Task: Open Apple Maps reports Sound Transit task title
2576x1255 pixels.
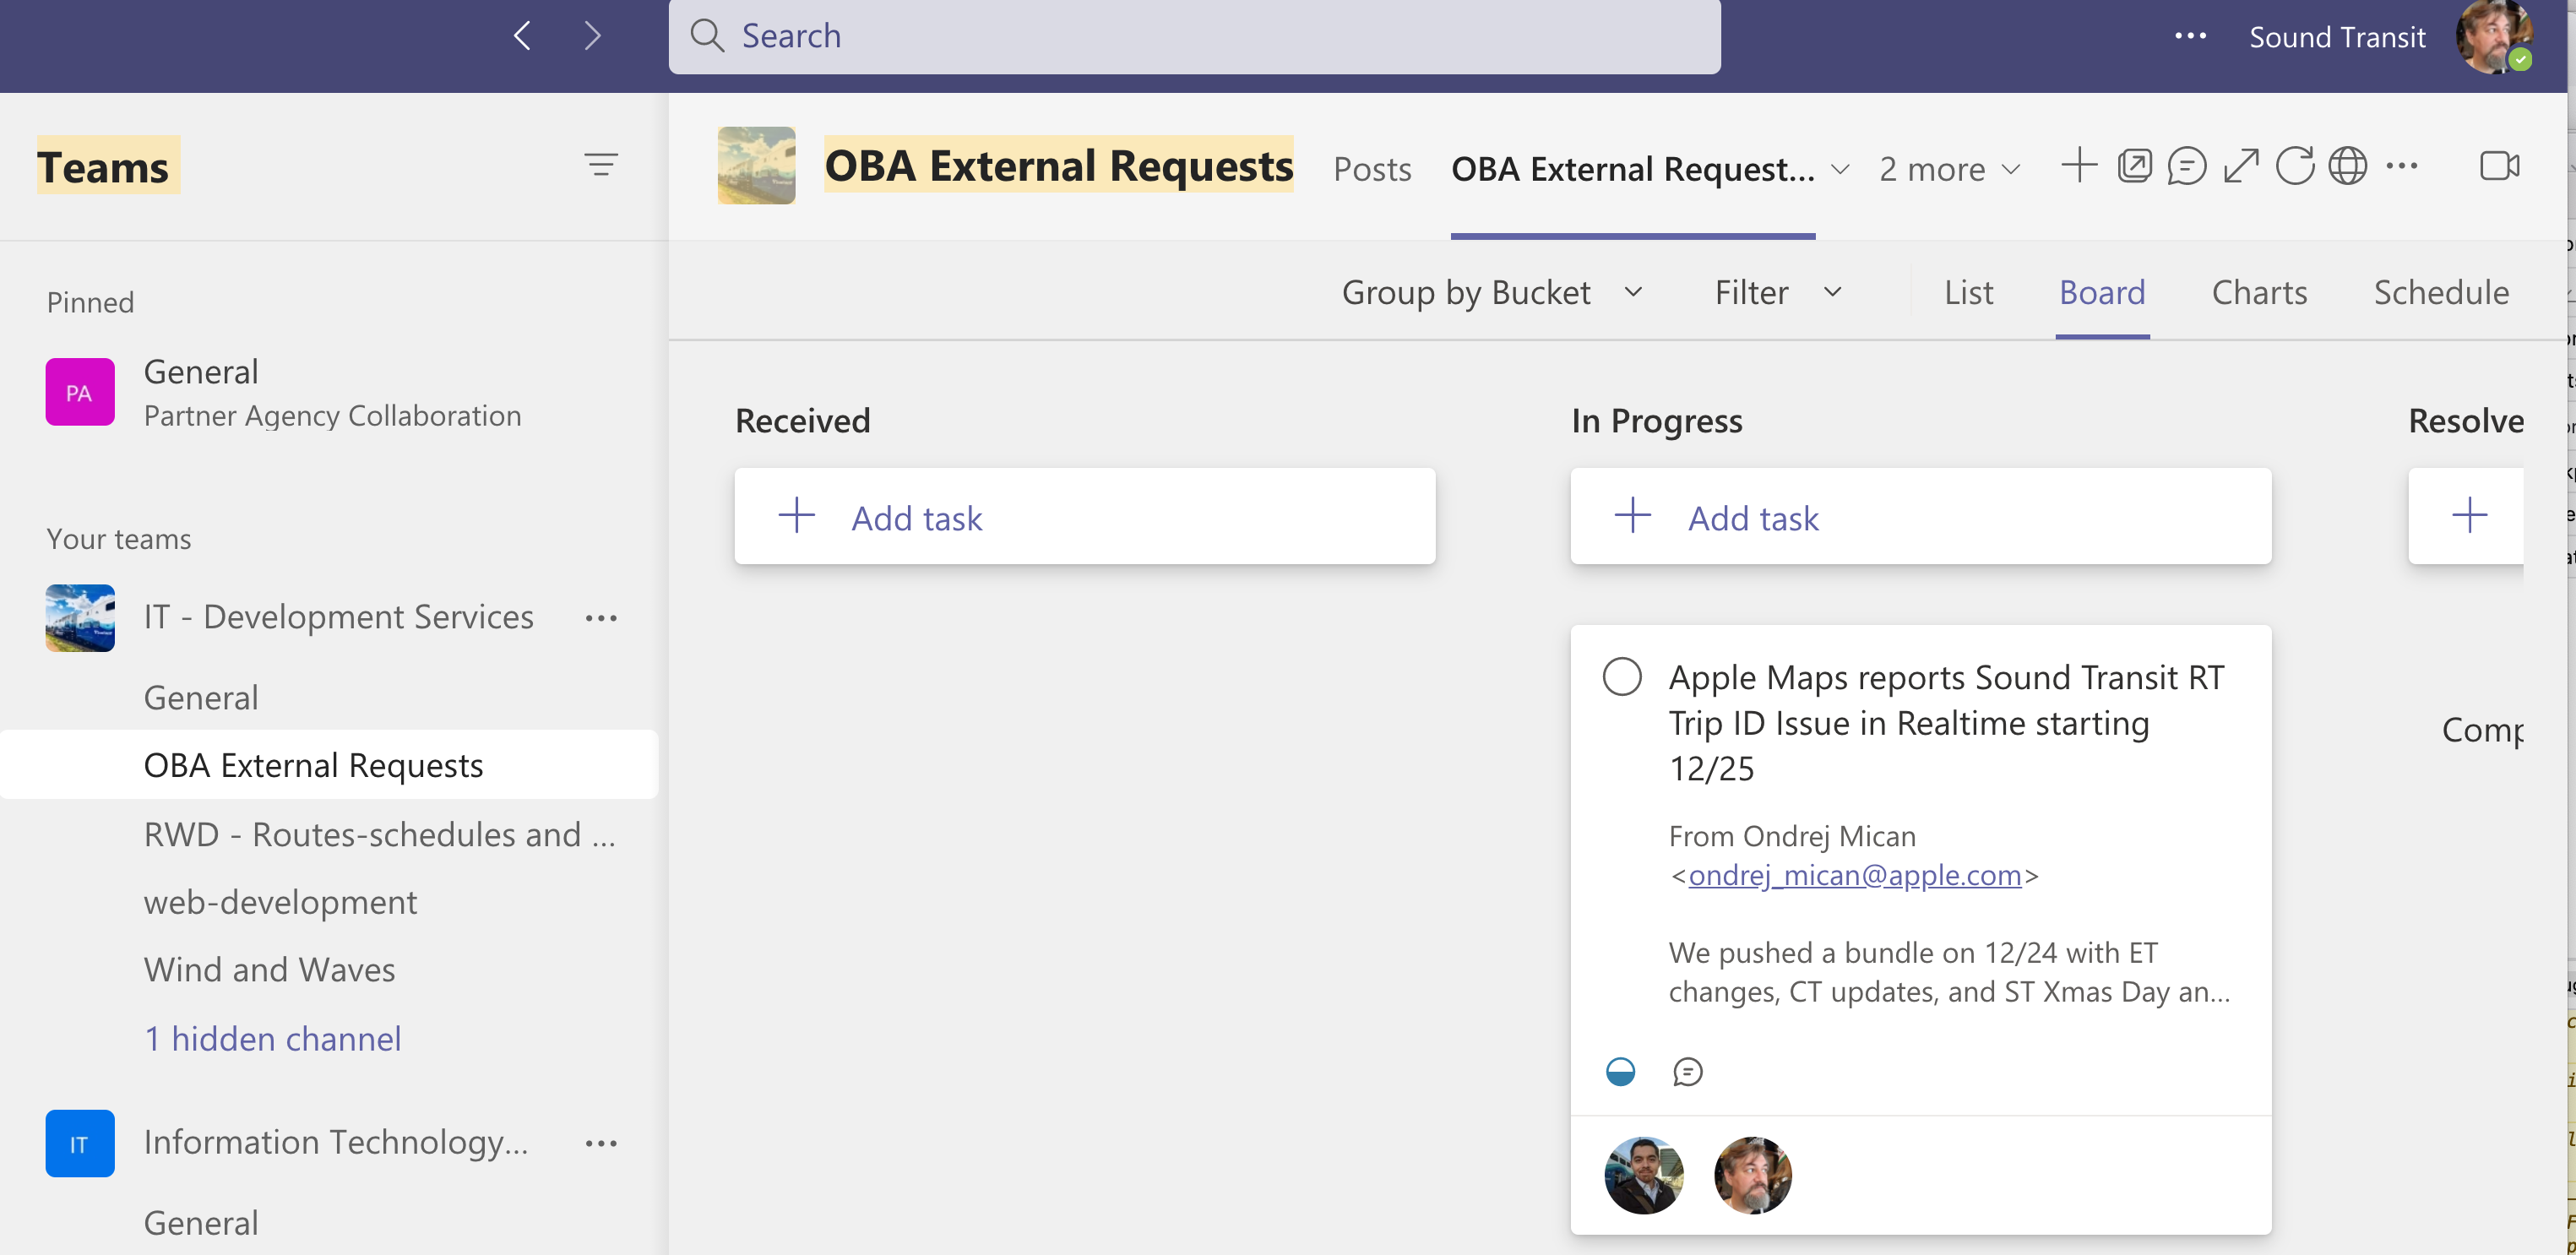Action: click(x=1947, y=722)
